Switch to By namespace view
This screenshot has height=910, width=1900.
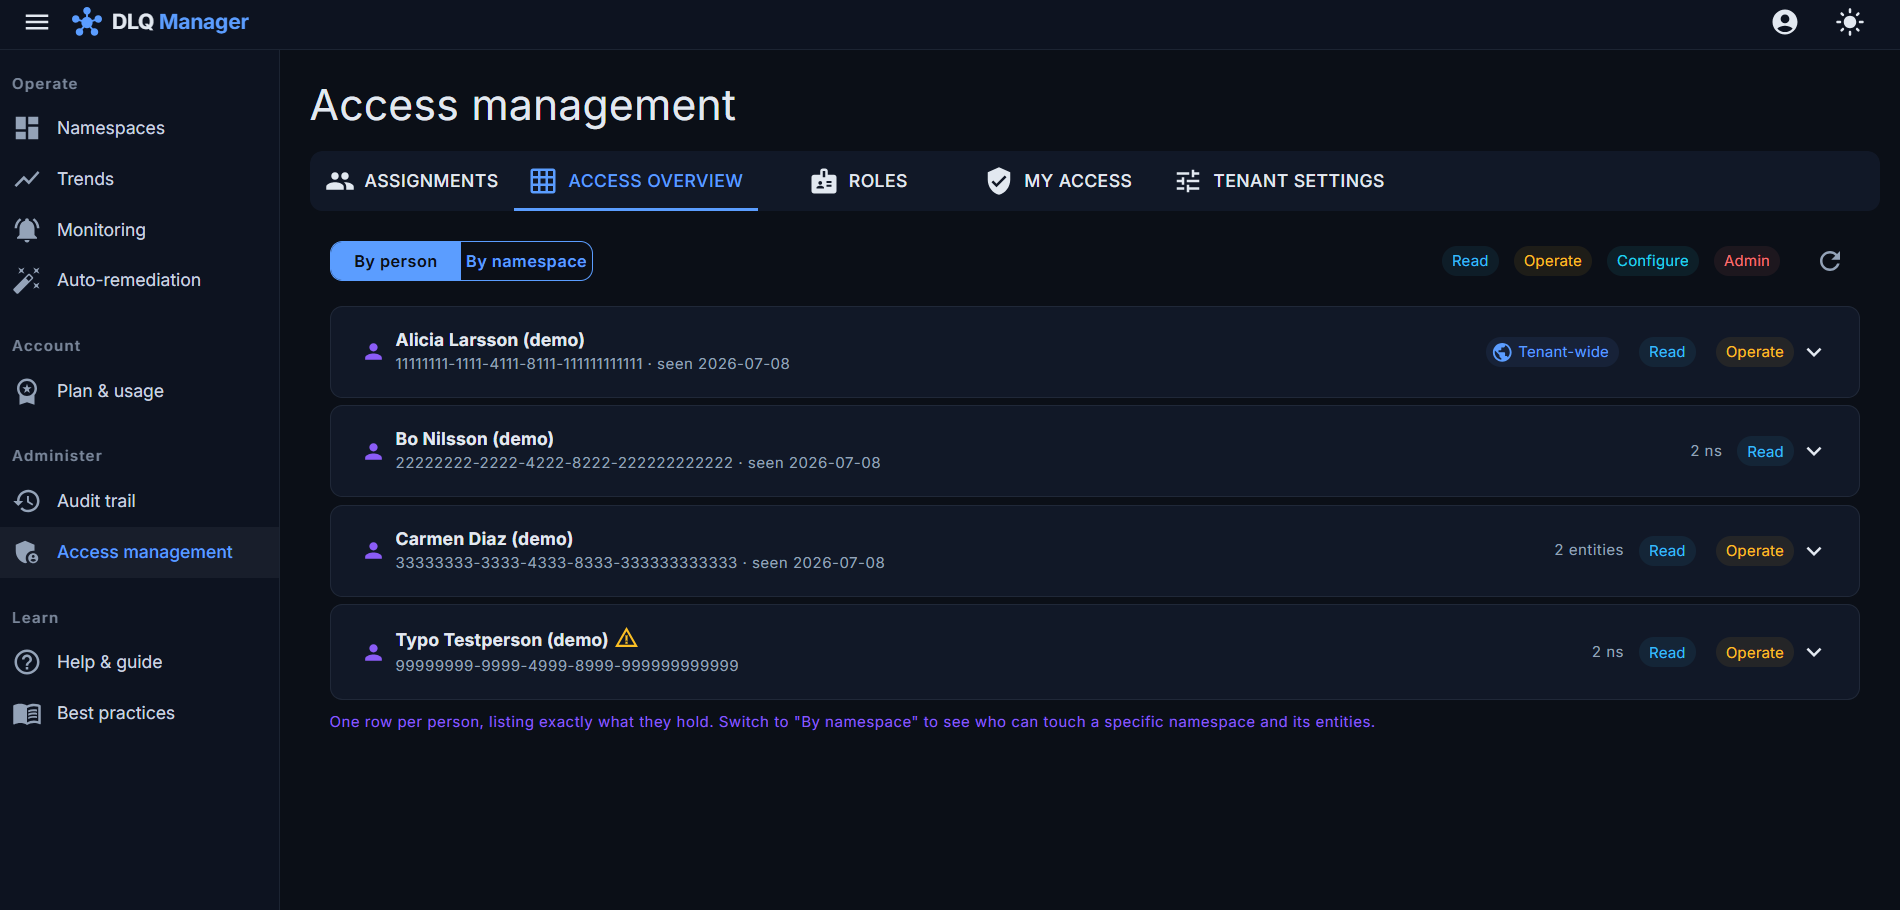[x=526, y=261]
